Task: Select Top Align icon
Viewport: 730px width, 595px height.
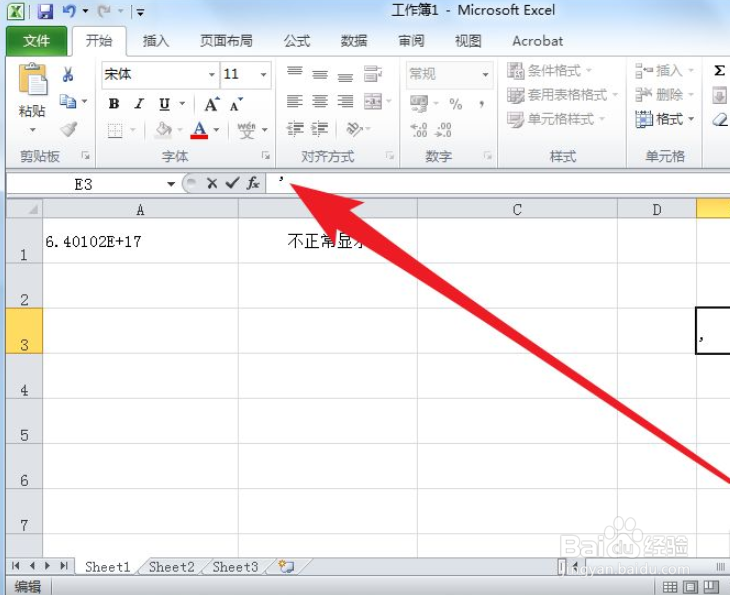Action: pyautogui.click(x=295, y=73)
